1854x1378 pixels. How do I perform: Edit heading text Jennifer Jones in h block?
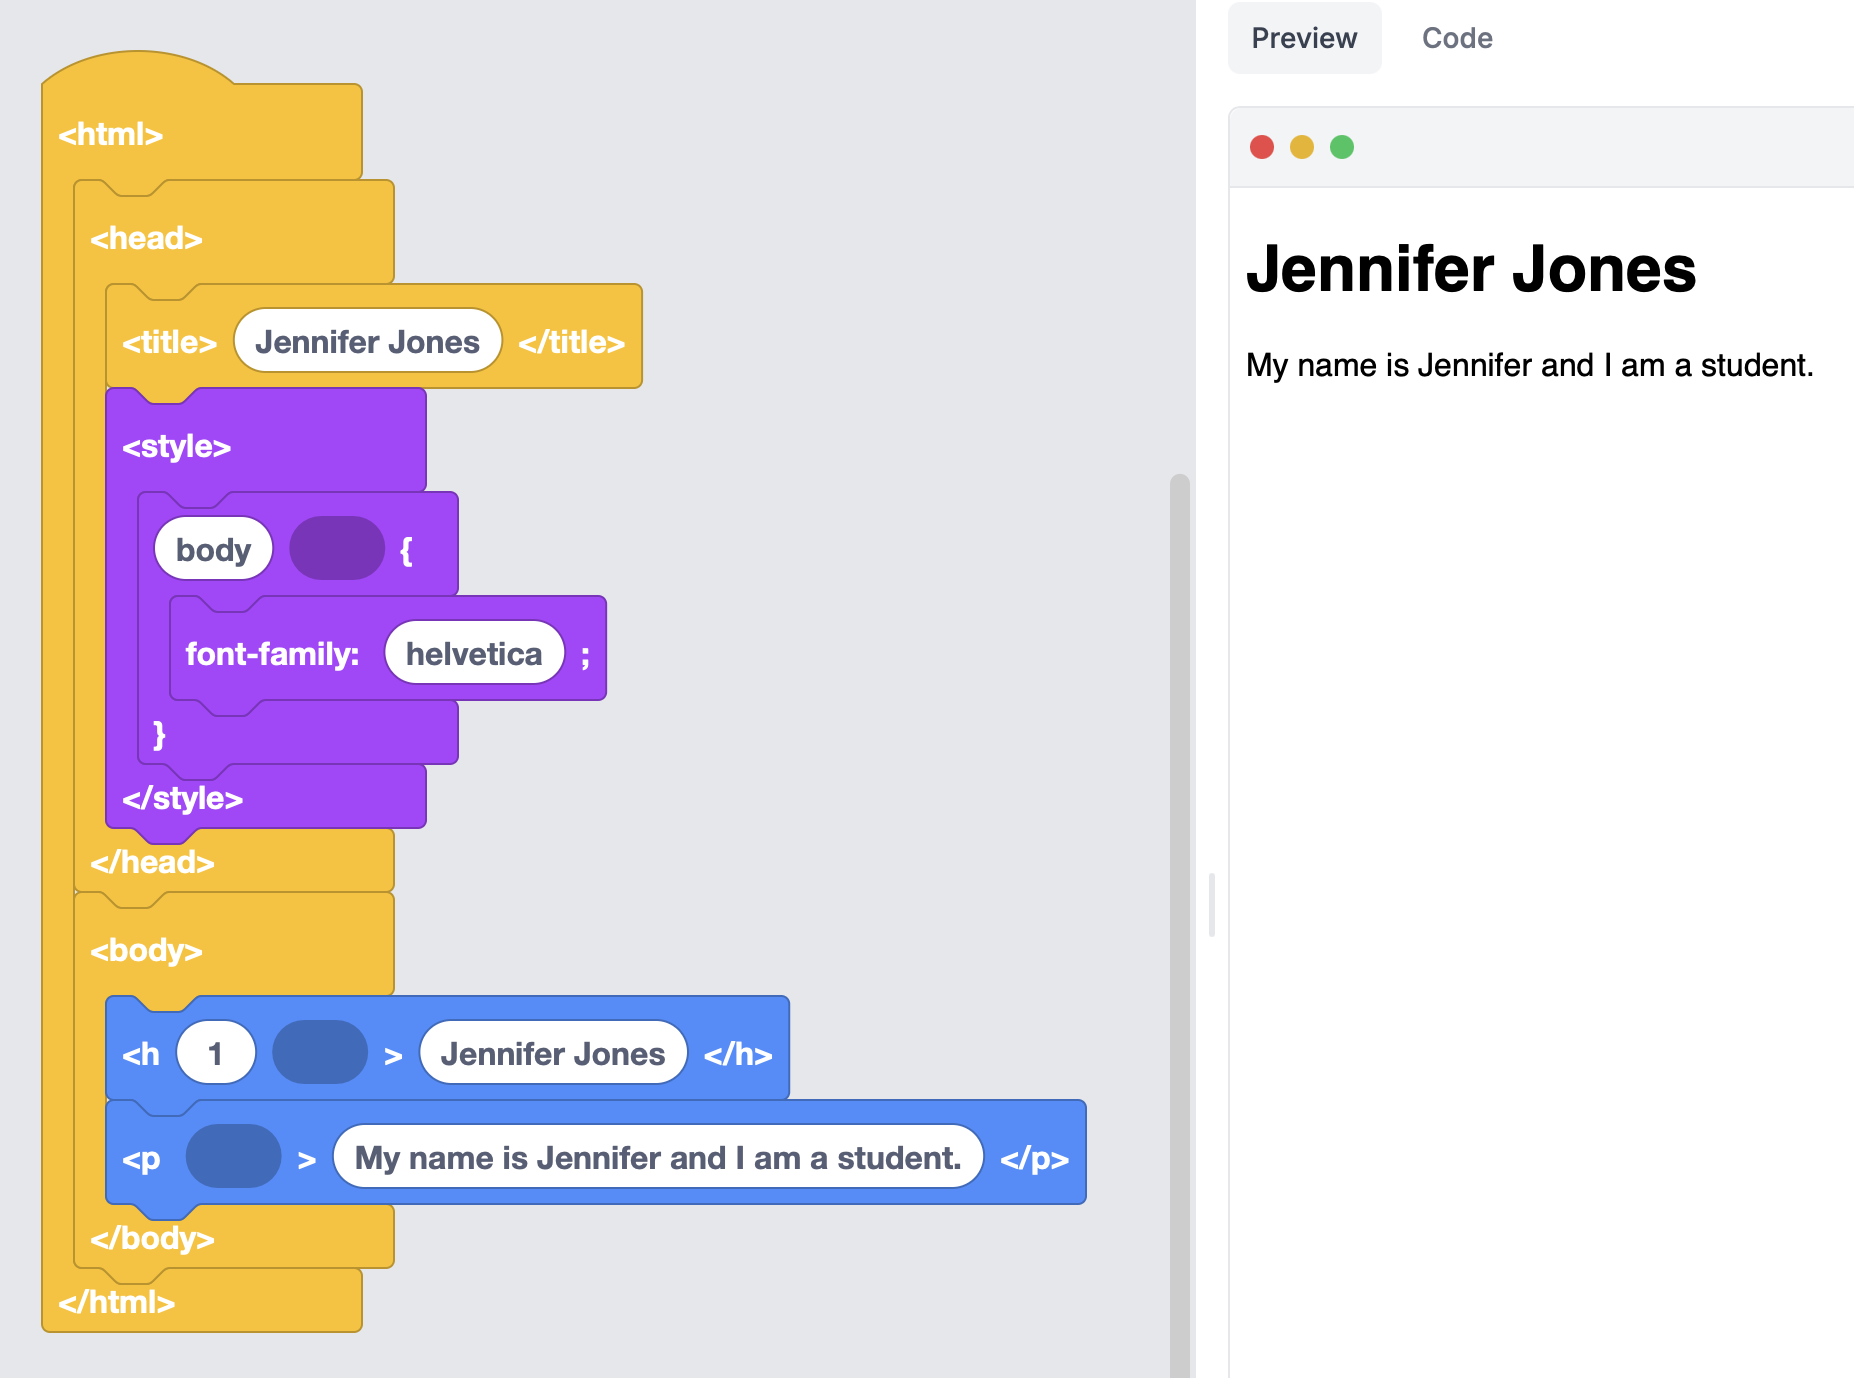click(x=553, y=1053)
